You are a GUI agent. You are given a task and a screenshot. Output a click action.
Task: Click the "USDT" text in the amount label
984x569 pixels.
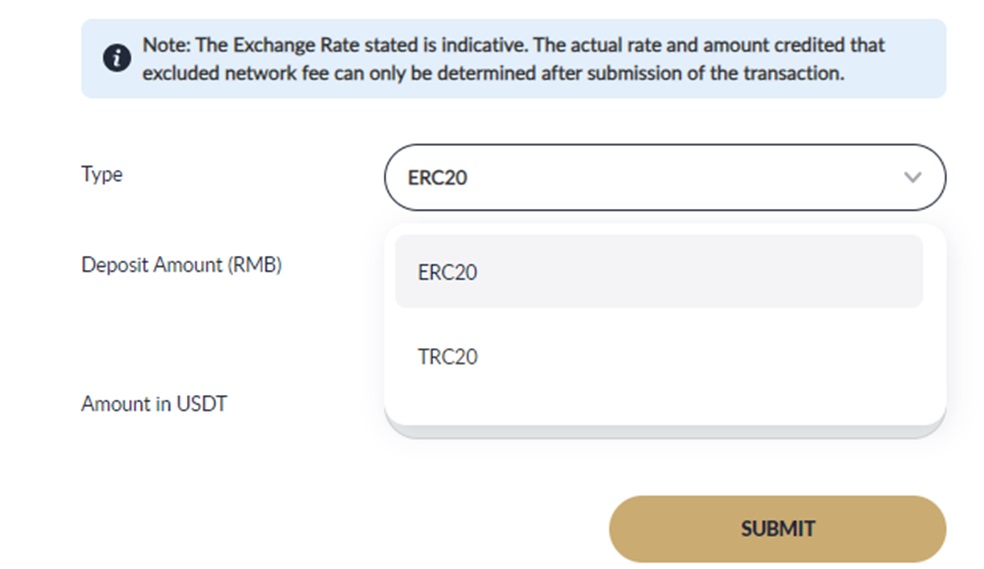tap(203, 404)
